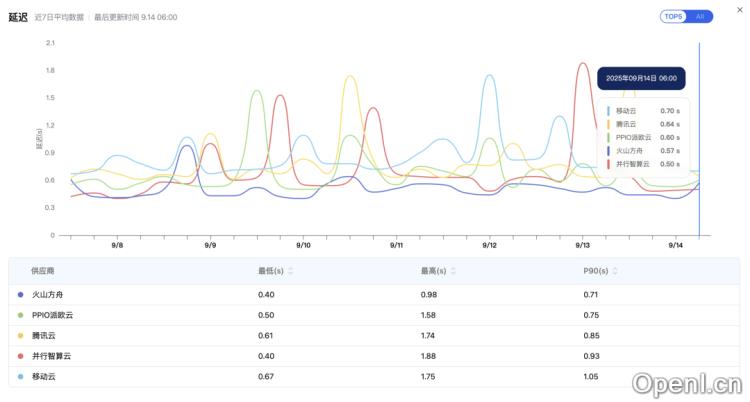Click 移动云 0.70 s in chart tooltip

click(643, 111)
